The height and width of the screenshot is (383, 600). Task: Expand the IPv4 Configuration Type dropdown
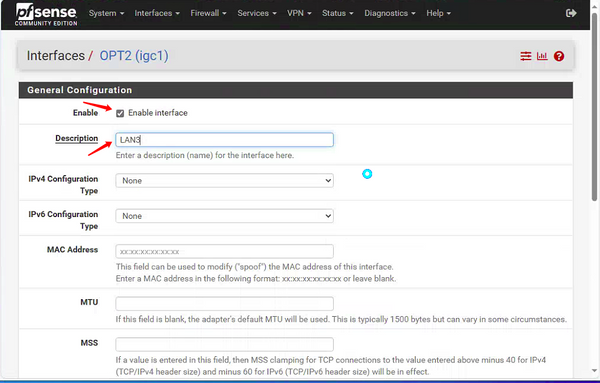click(x=225, y=181)
